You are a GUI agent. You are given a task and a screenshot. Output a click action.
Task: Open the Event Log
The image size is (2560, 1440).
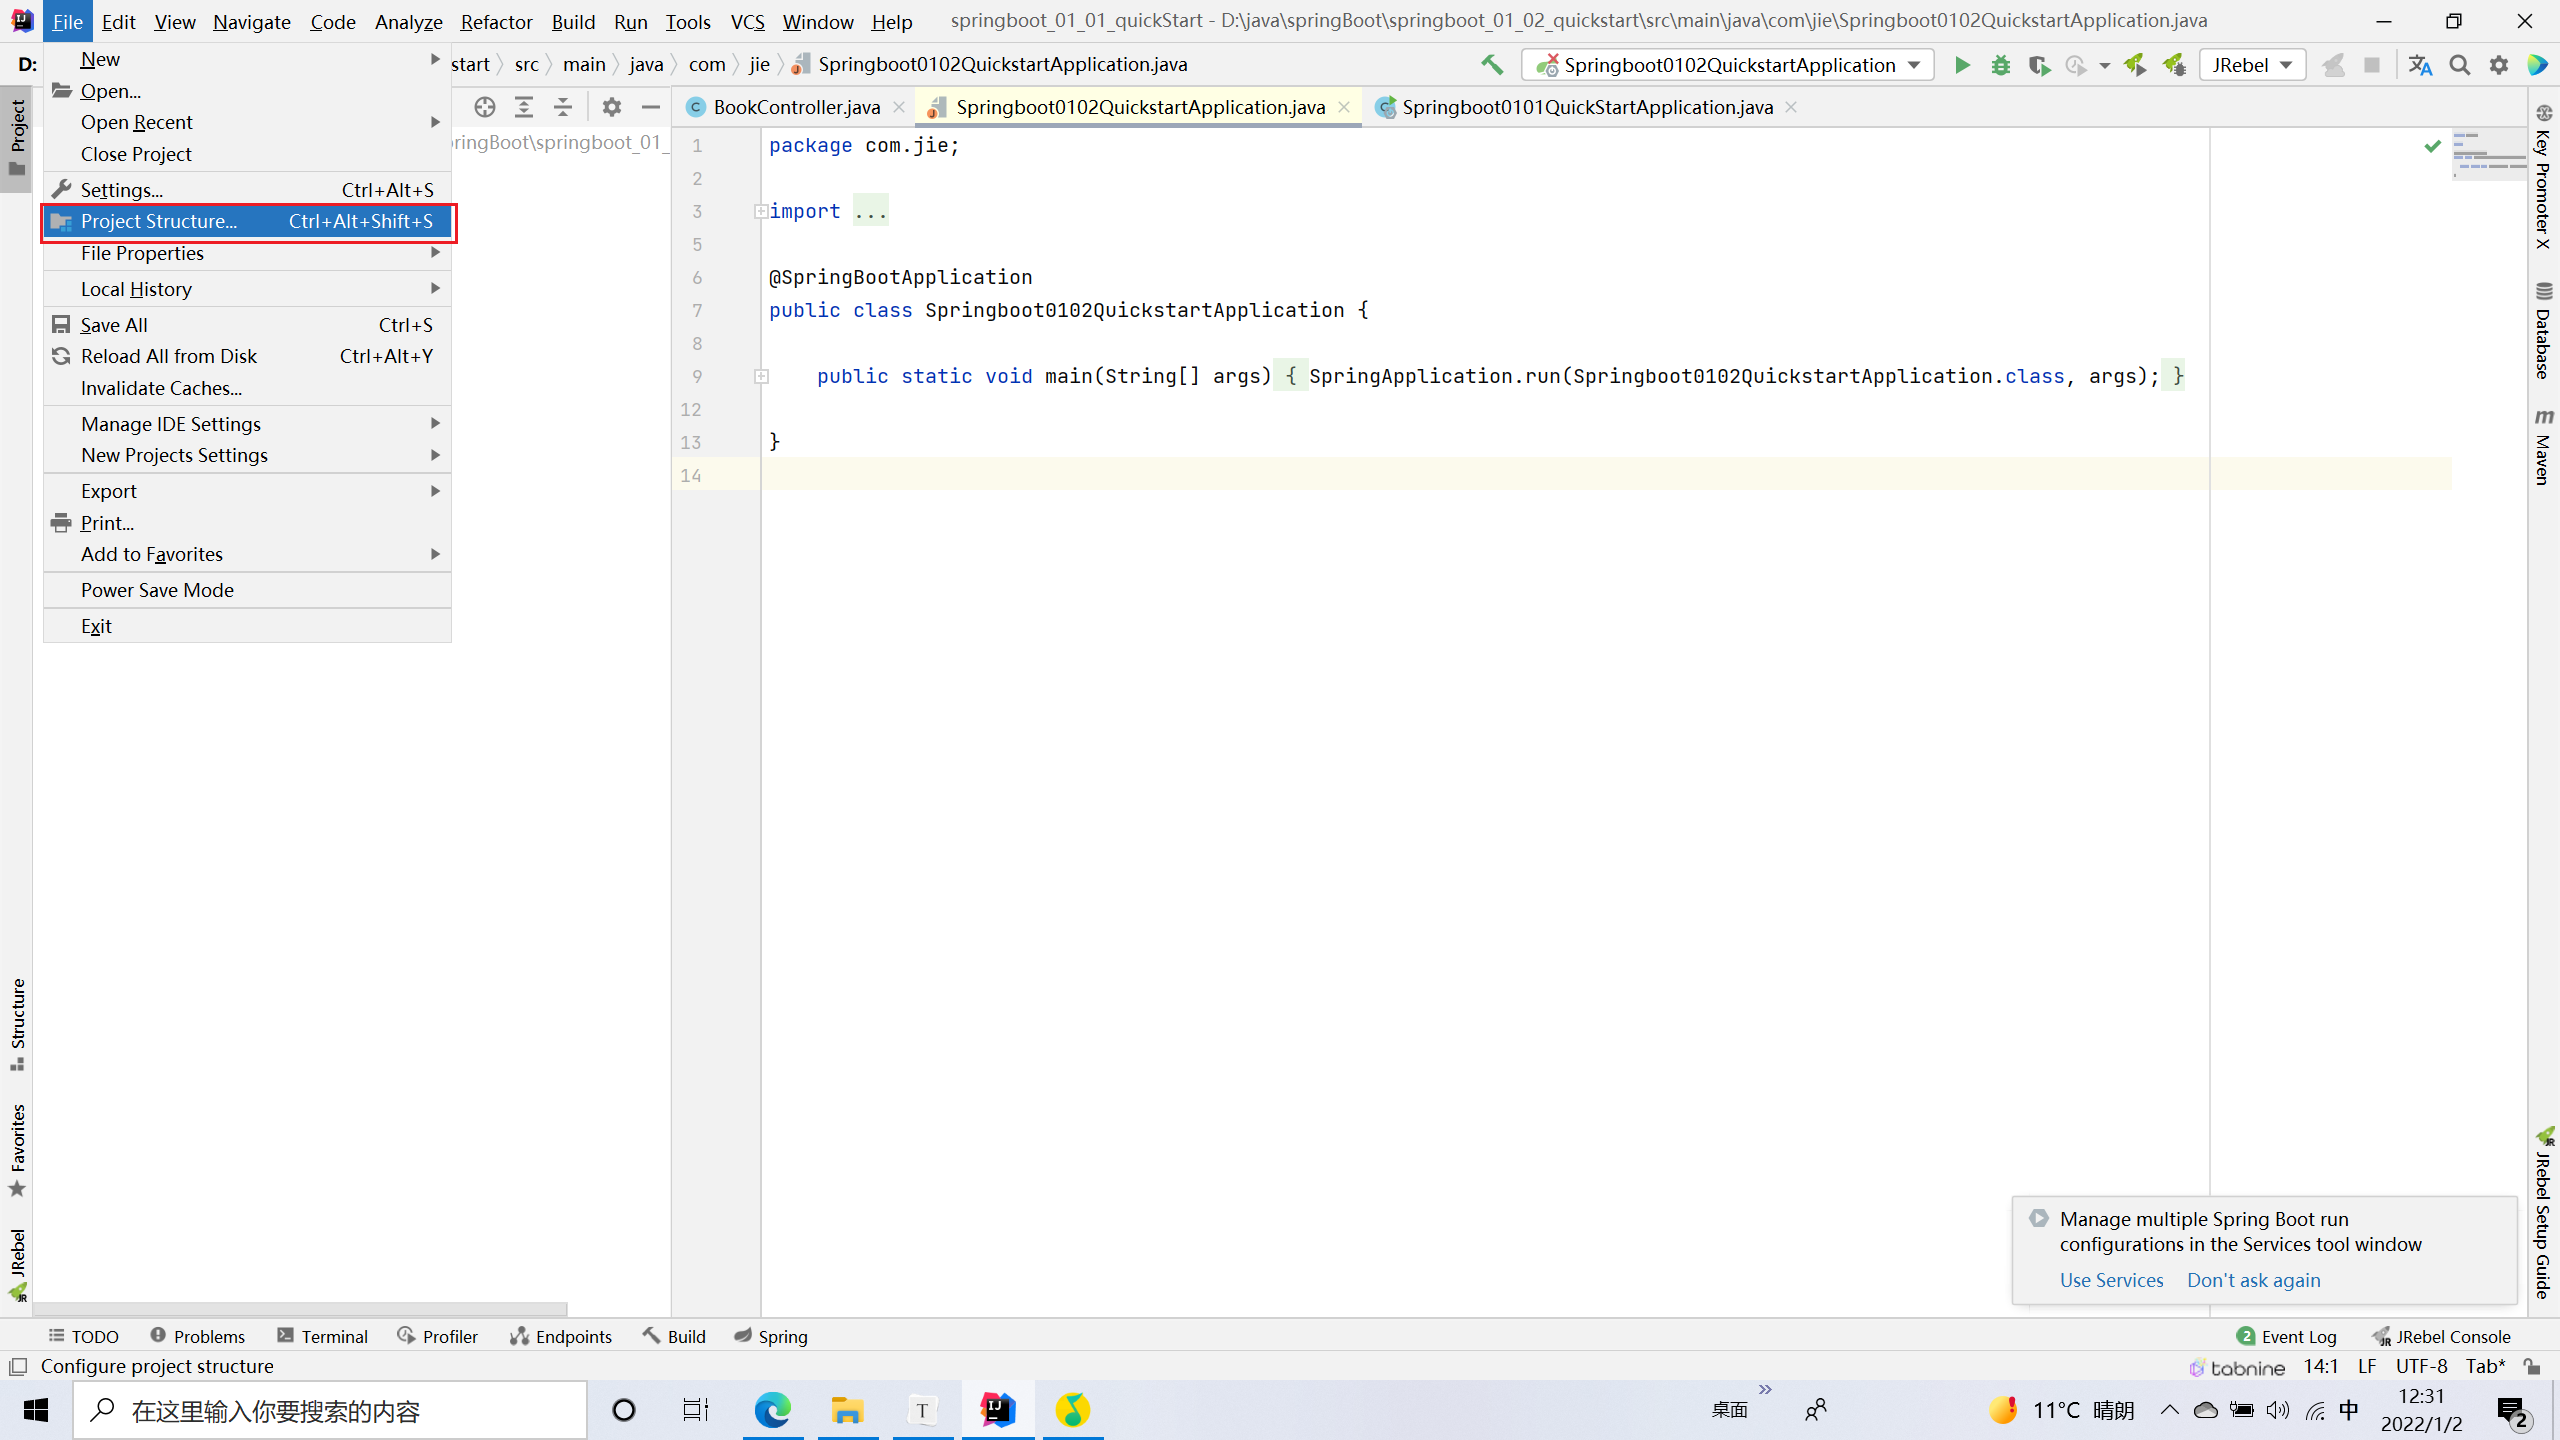point(2287,1336)
